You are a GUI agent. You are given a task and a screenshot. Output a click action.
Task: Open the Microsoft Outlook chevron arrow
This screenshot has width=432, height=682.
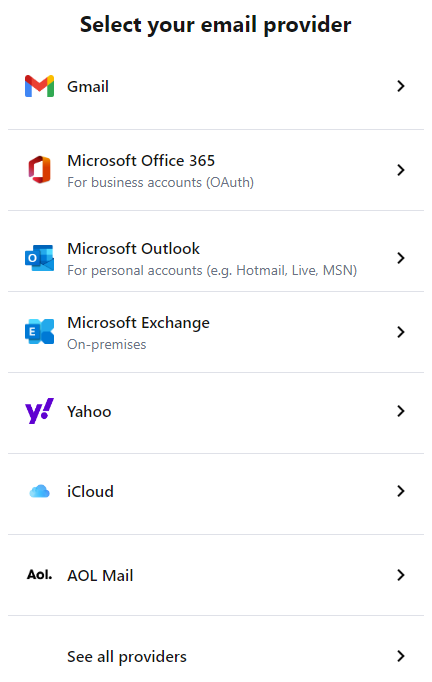(401, 258)
